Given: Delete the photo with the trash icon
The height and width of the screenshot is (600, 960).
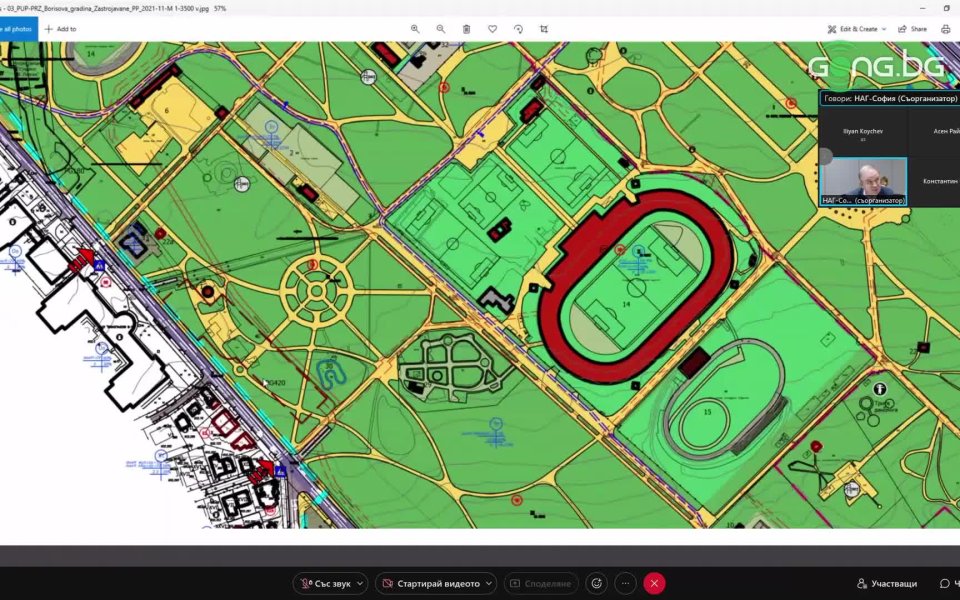Looking at the screenshot, I should coord(467,29).
